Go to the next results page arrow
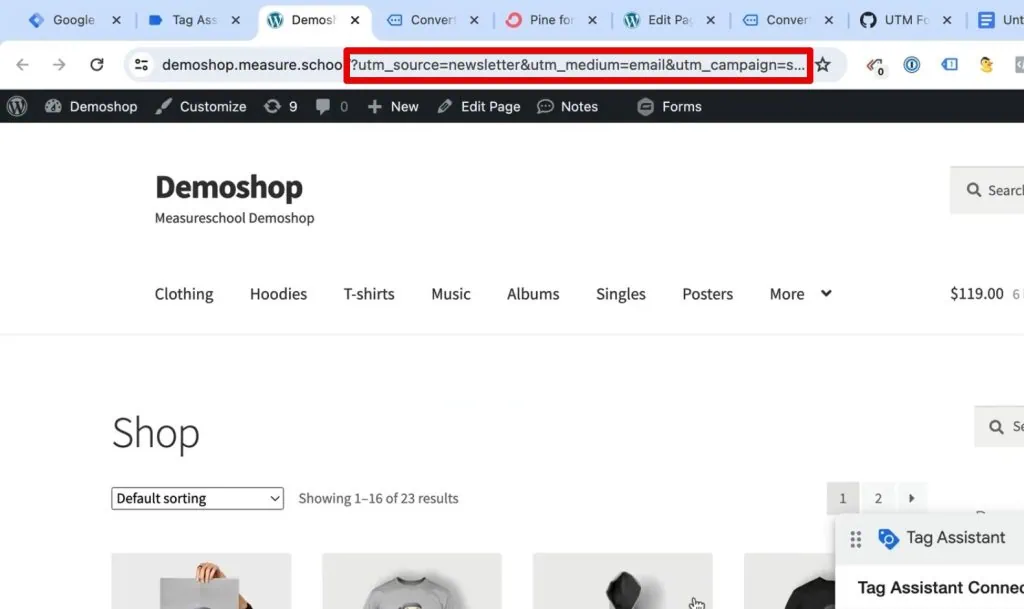The height and width of the screenshot is (609, 1024). coord(911,497)
